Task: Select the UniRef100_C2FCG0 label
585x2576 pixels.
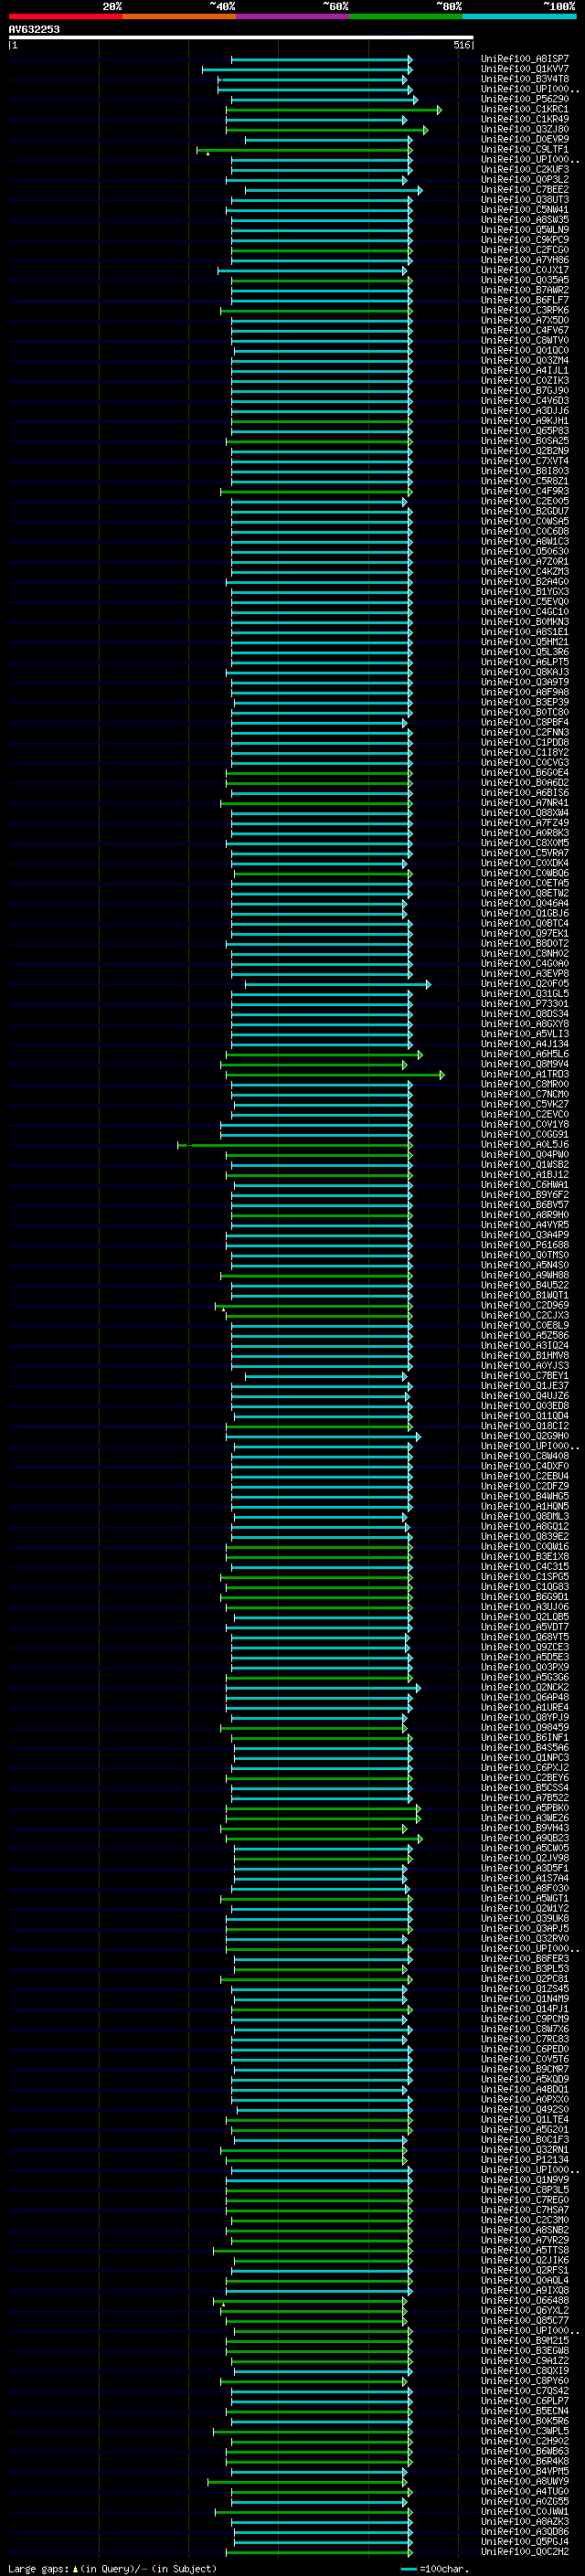Action: [525, 250]
